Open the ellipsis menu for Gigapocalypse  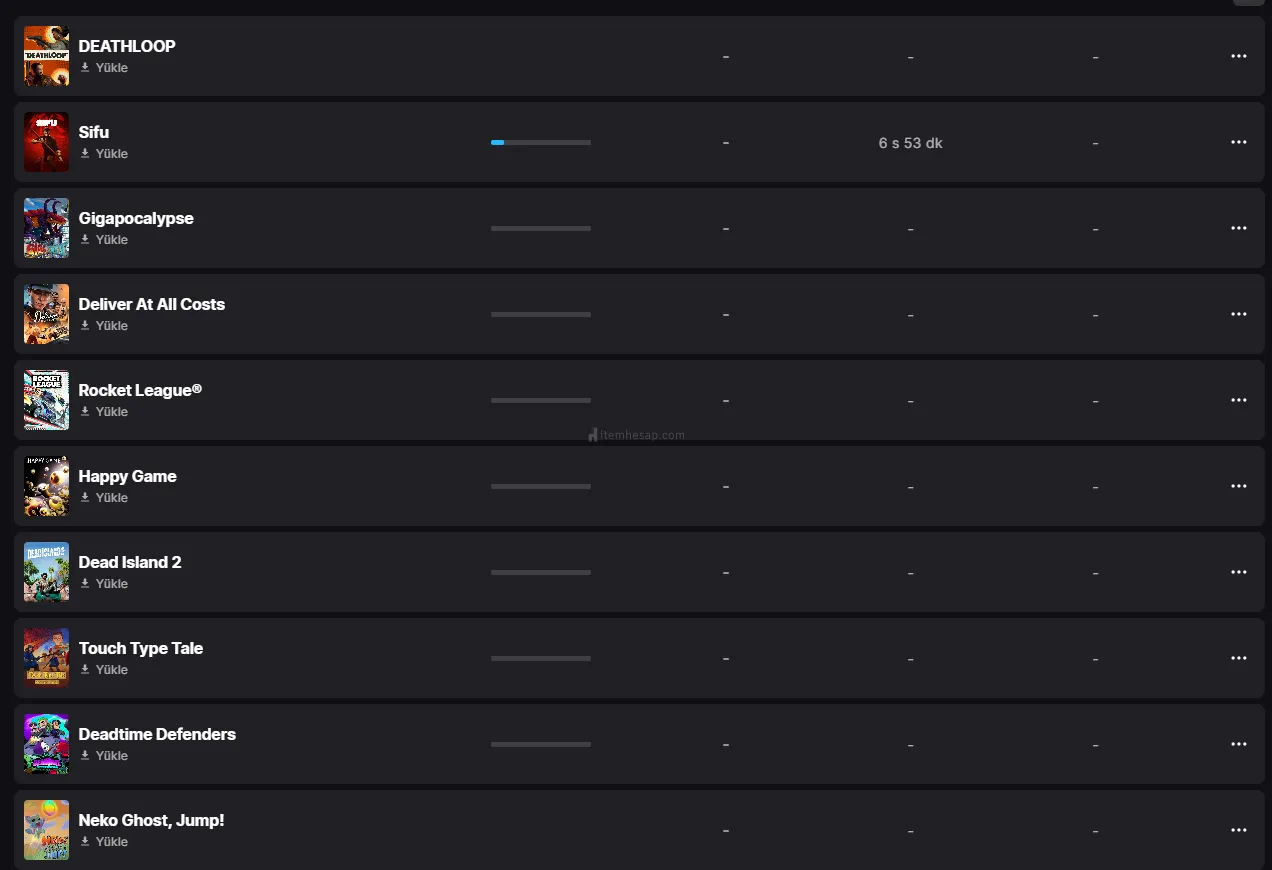click(1238, 228)
